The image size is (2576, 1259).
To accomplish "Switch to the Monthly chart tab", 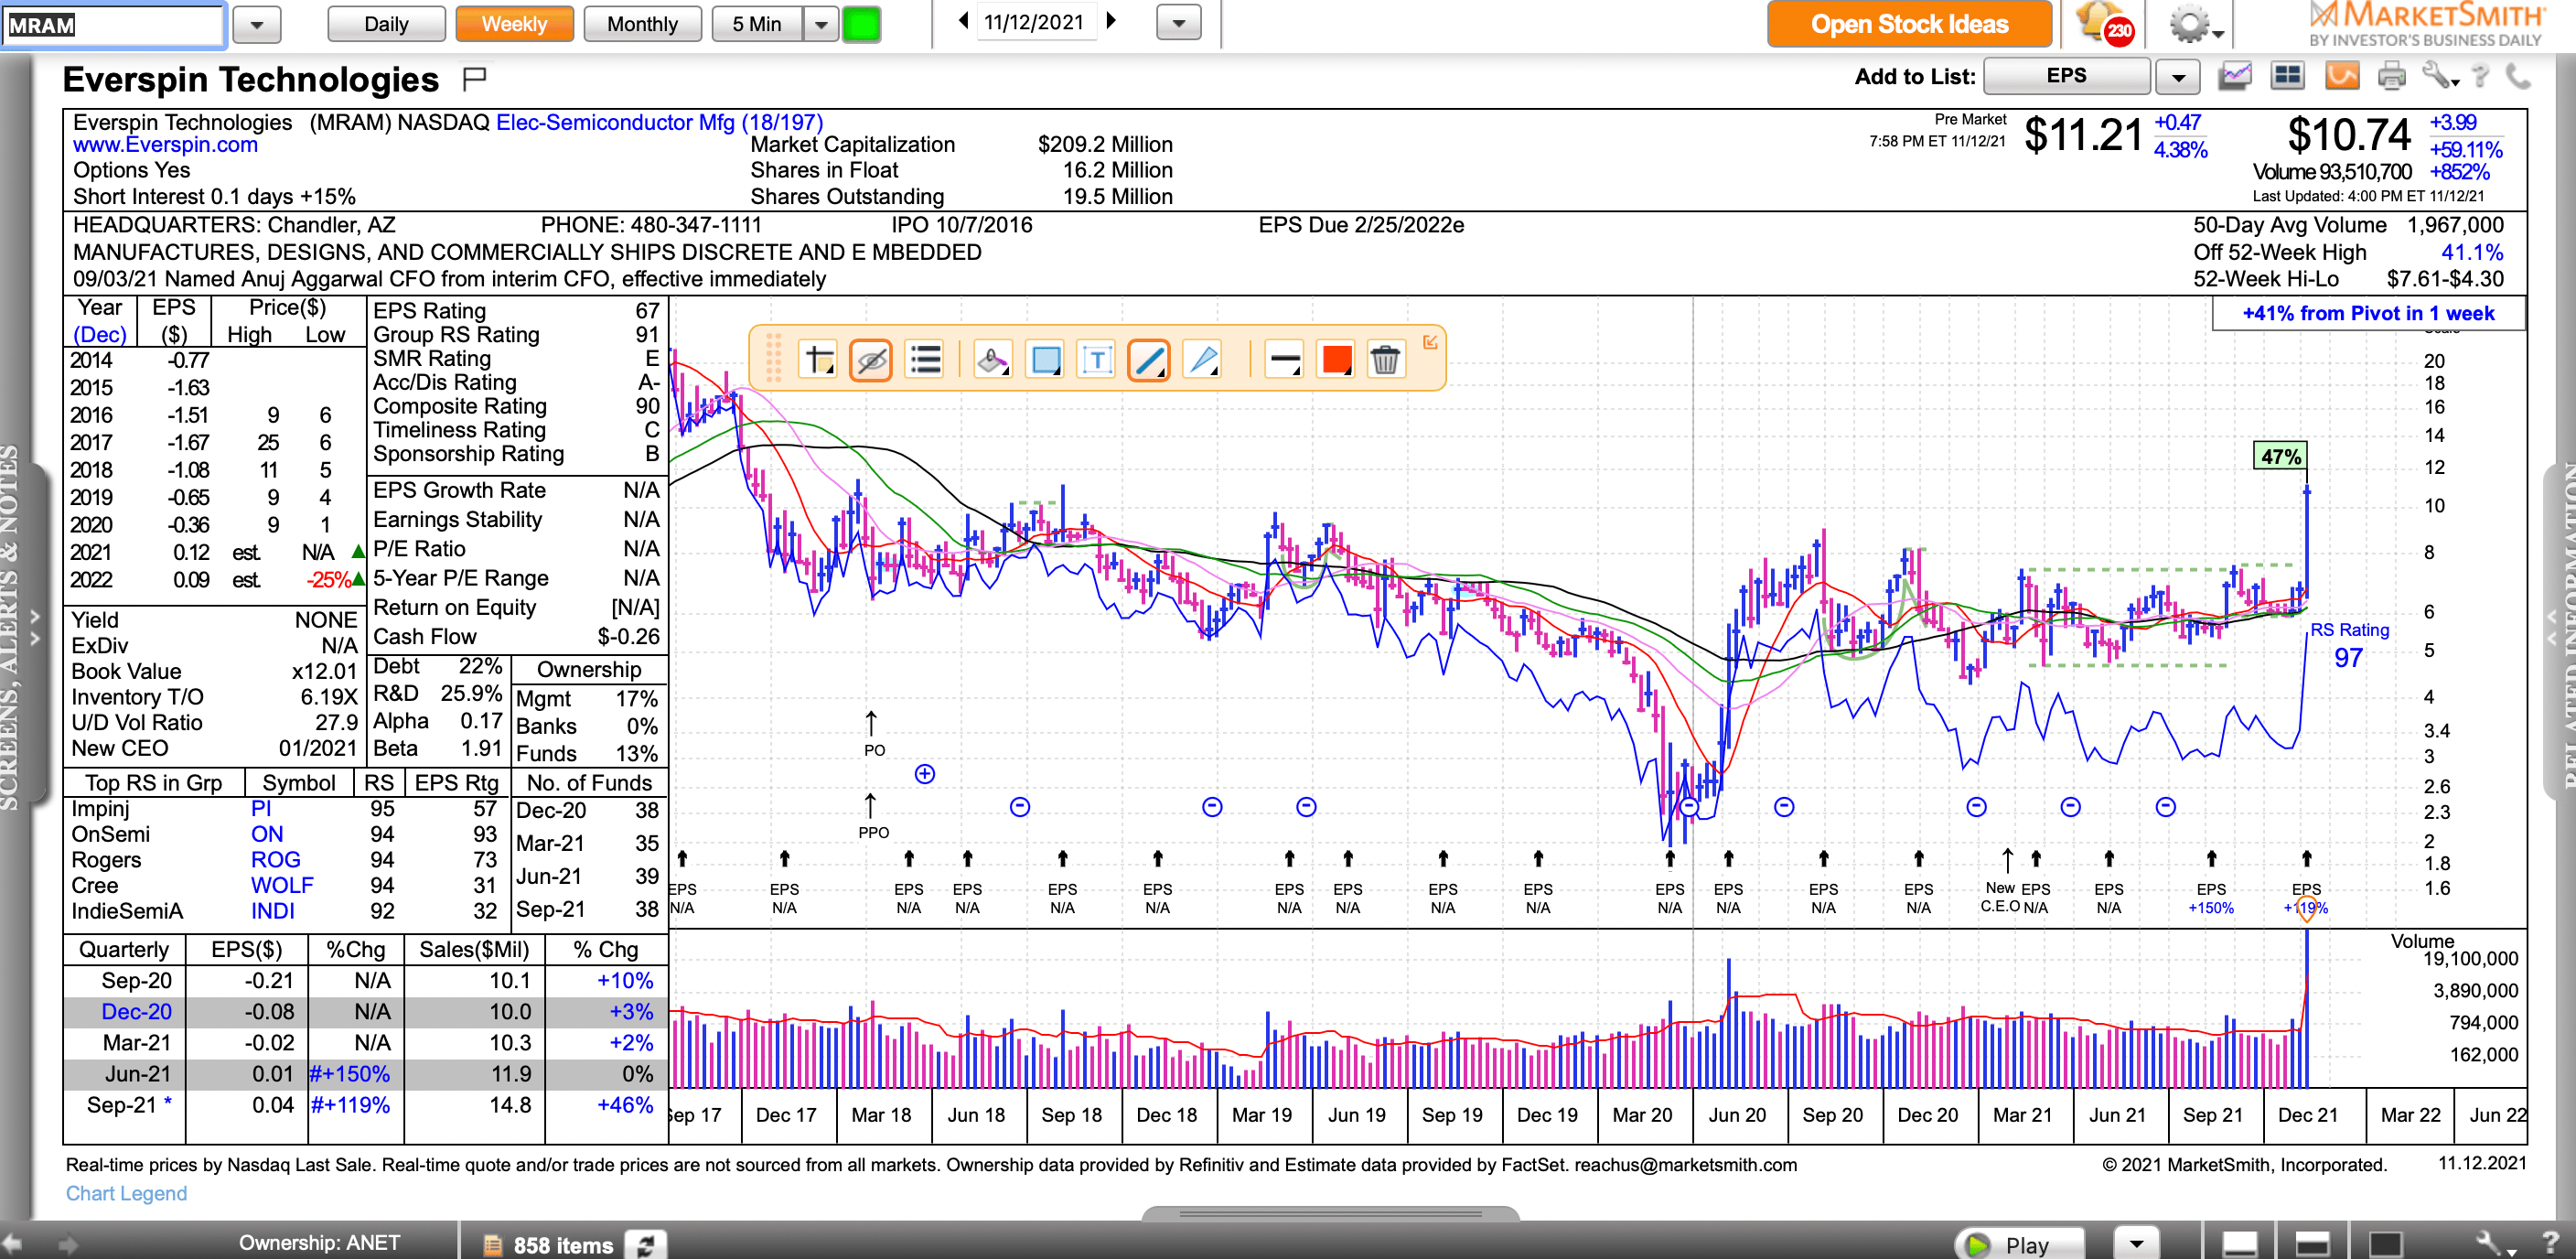I will pyautogui.click(x=642, y=24).
